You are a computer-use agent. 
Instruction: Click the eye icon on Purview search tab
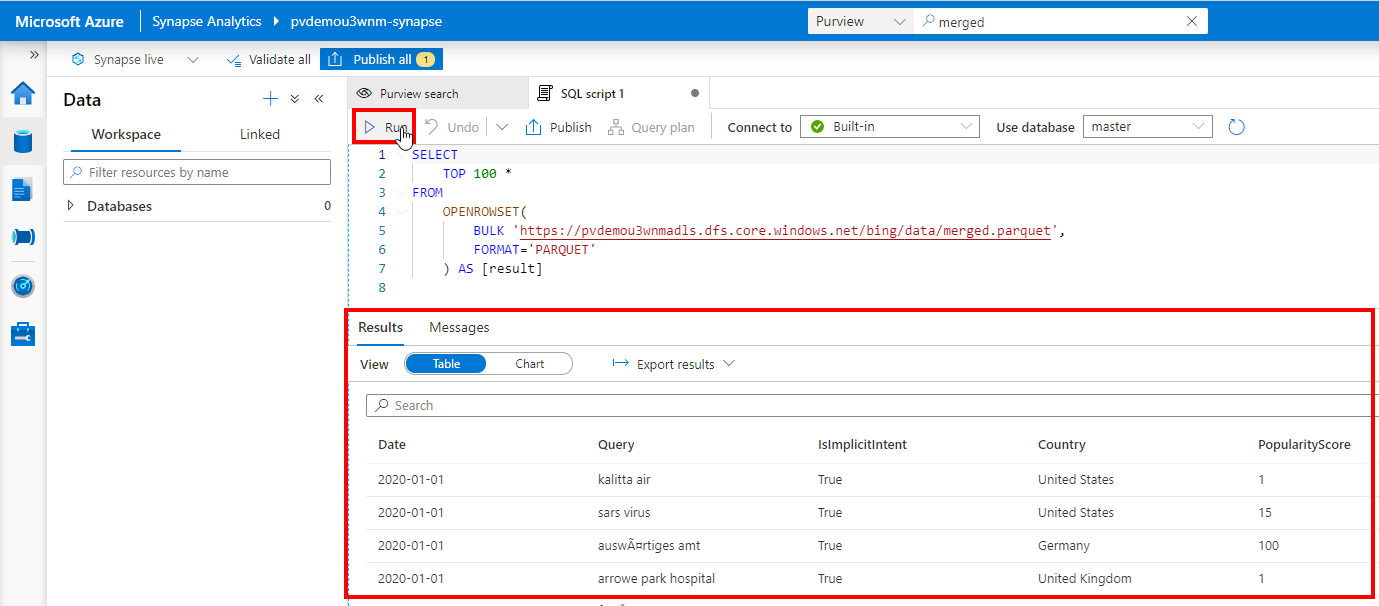click(364, 93)
